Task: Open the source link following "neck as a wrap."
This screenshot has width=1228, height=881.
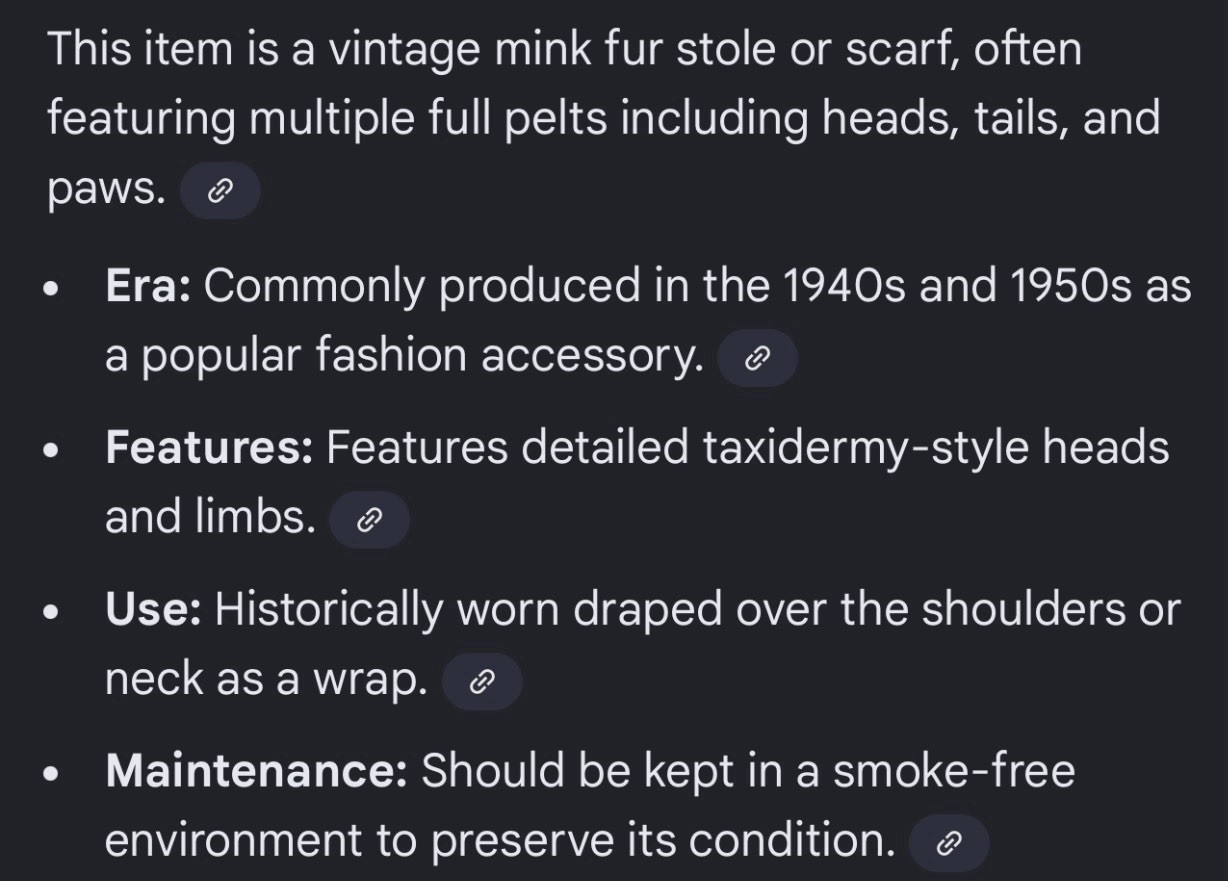Action: [x=482, y=682]
